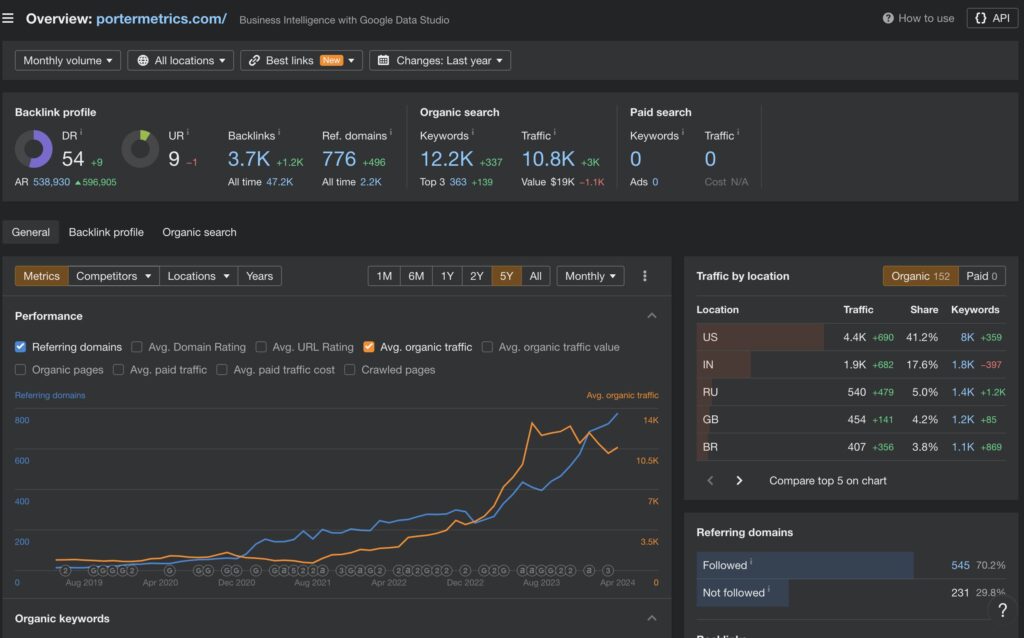This screenshot has width=1024, height=638.
Task: Open Changes: Last year dropdown
Action: pos(440,60)
